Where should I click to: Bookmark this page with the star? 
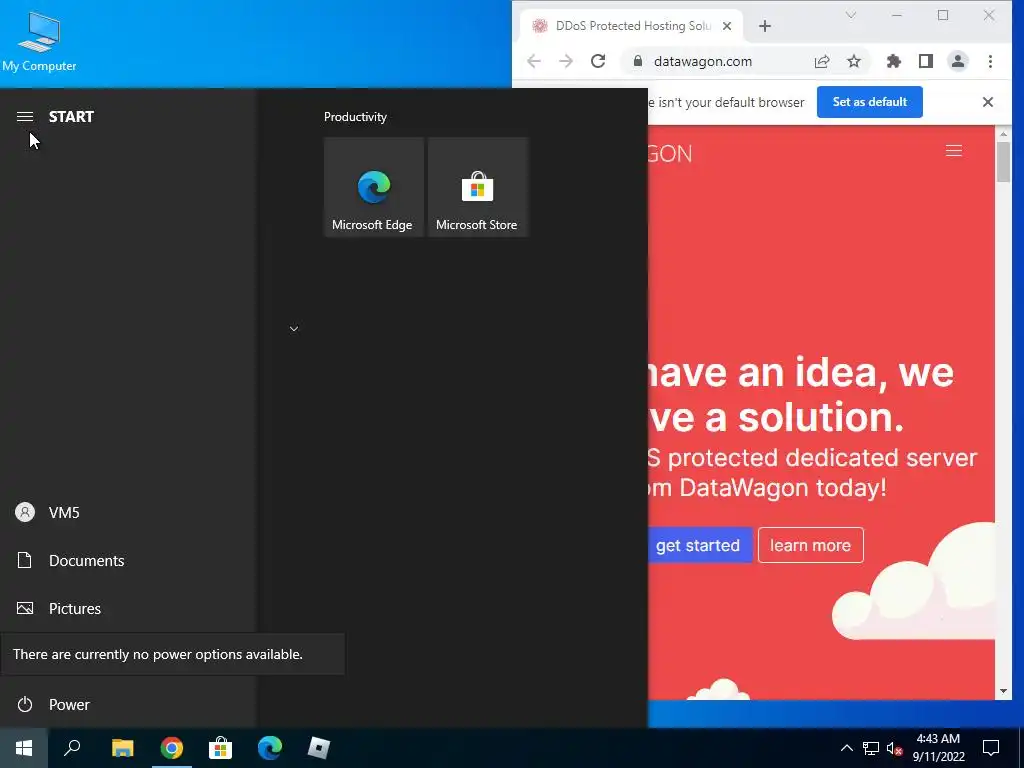tap(854, 61)
